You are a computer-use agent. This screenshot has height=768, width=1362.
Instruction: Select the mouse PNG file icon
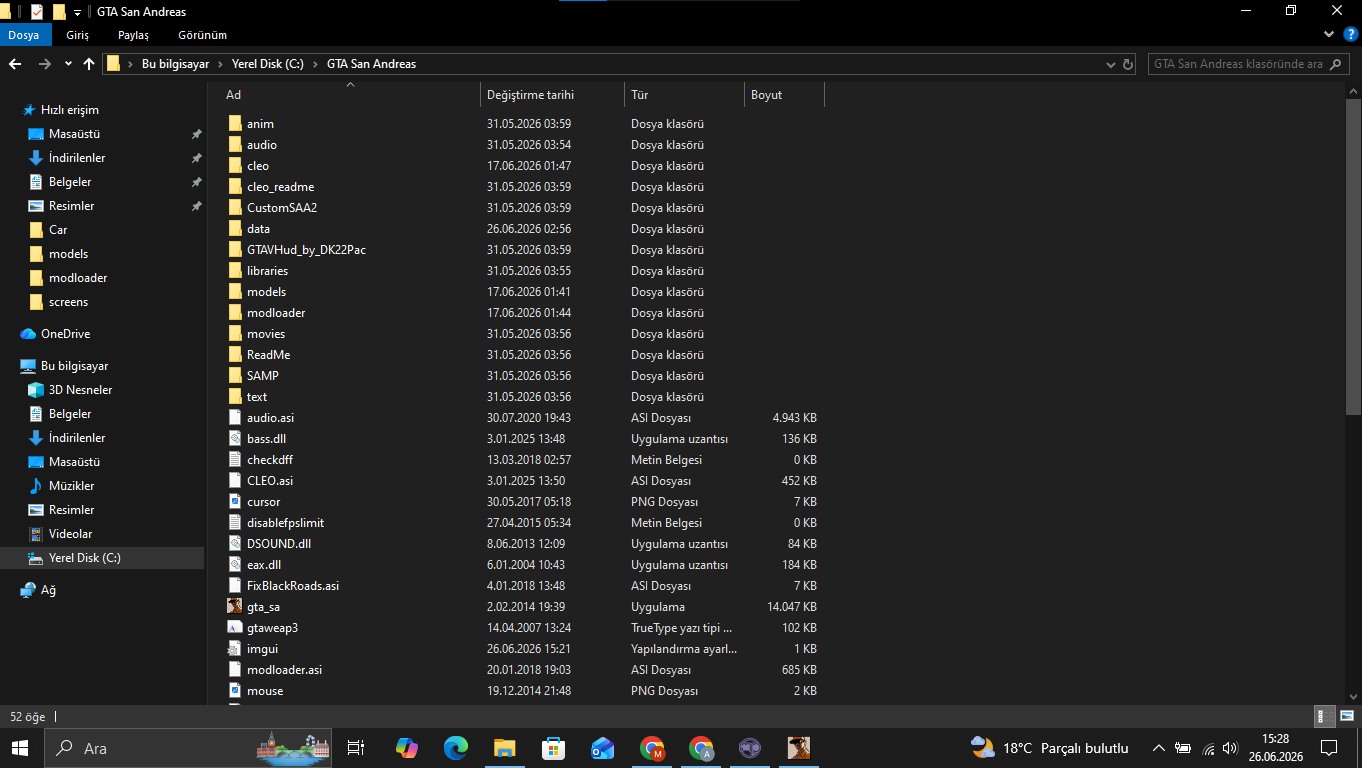pyautogui.click(x=235, y=691)
